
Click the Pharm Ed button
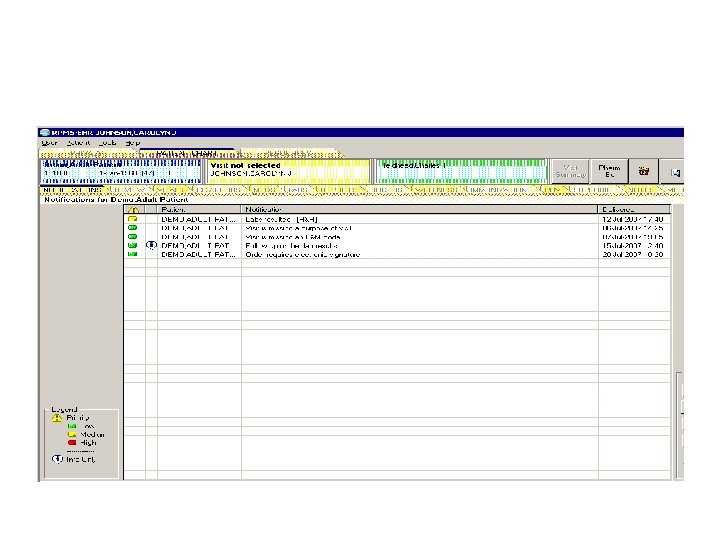[609, 171]
